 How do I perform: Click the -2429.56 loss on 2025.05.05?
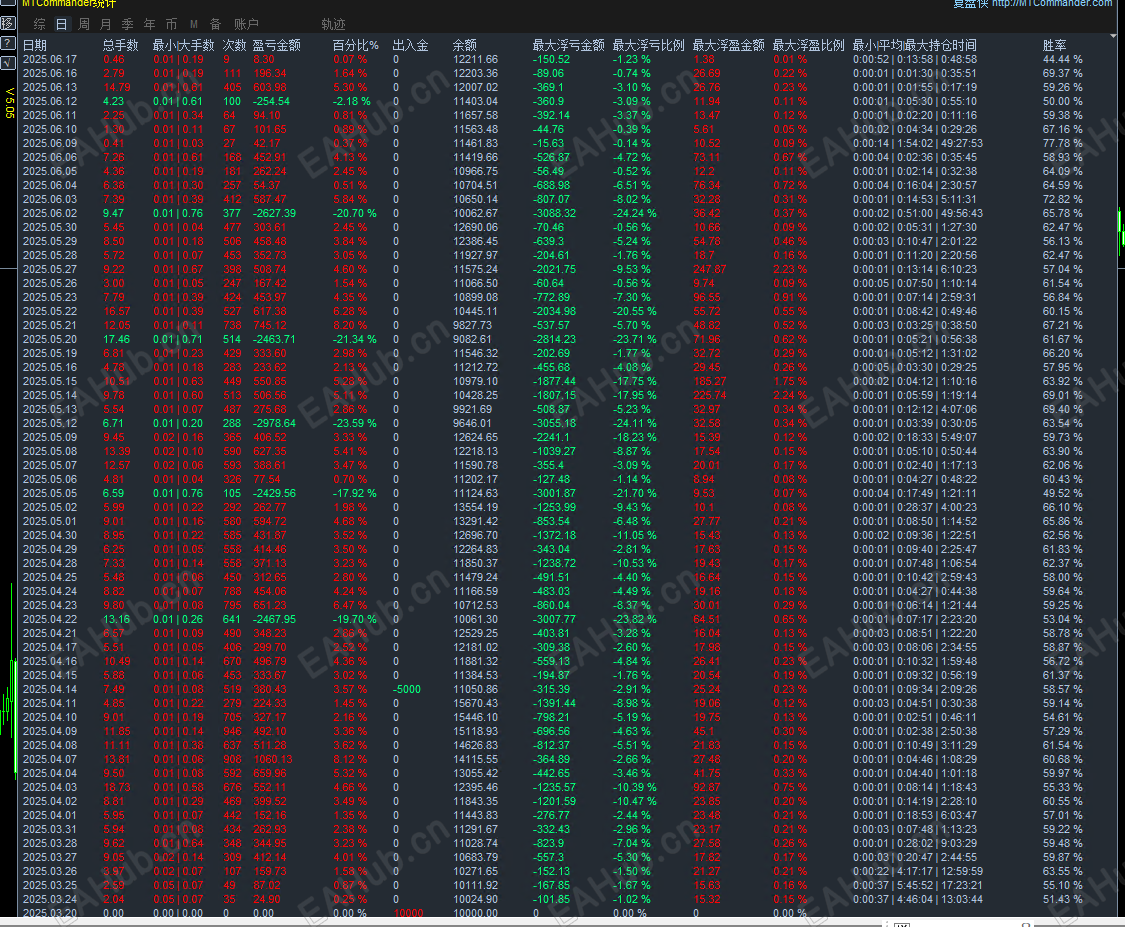coord(274,494)
